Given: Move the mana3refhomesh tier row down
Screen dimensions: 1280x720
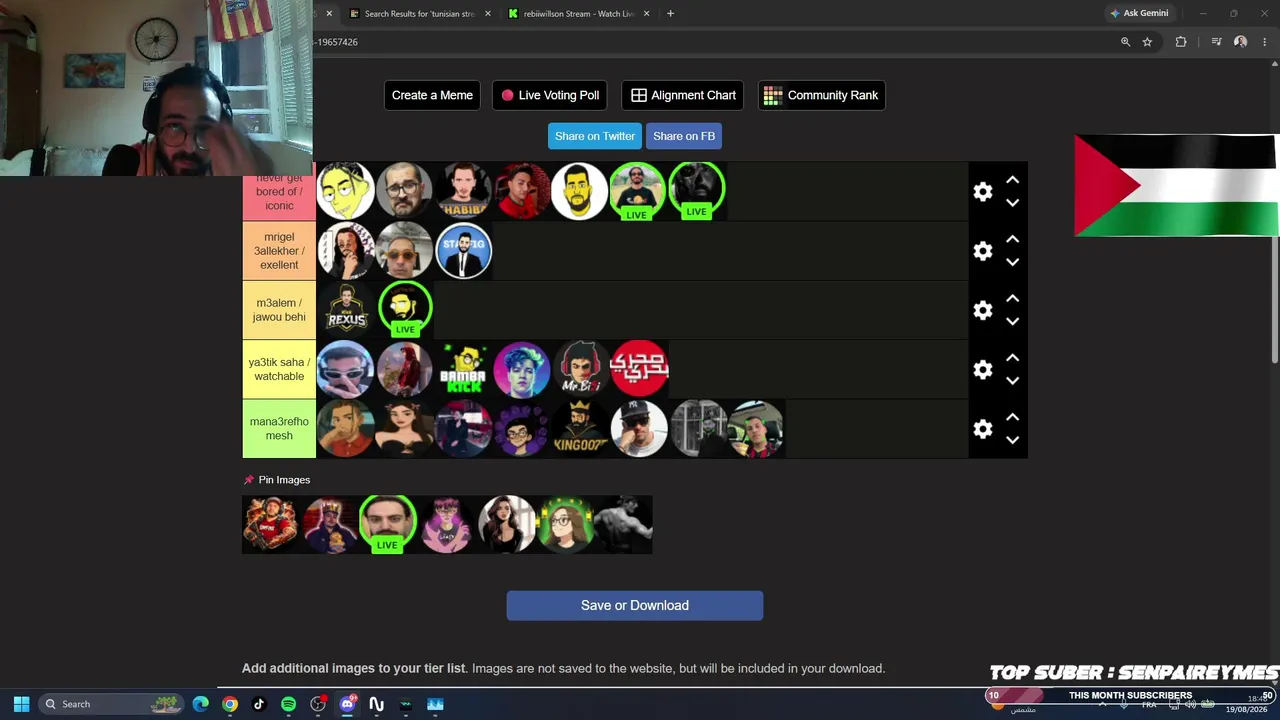Looking at the screenshot, I should point(1012,440).
